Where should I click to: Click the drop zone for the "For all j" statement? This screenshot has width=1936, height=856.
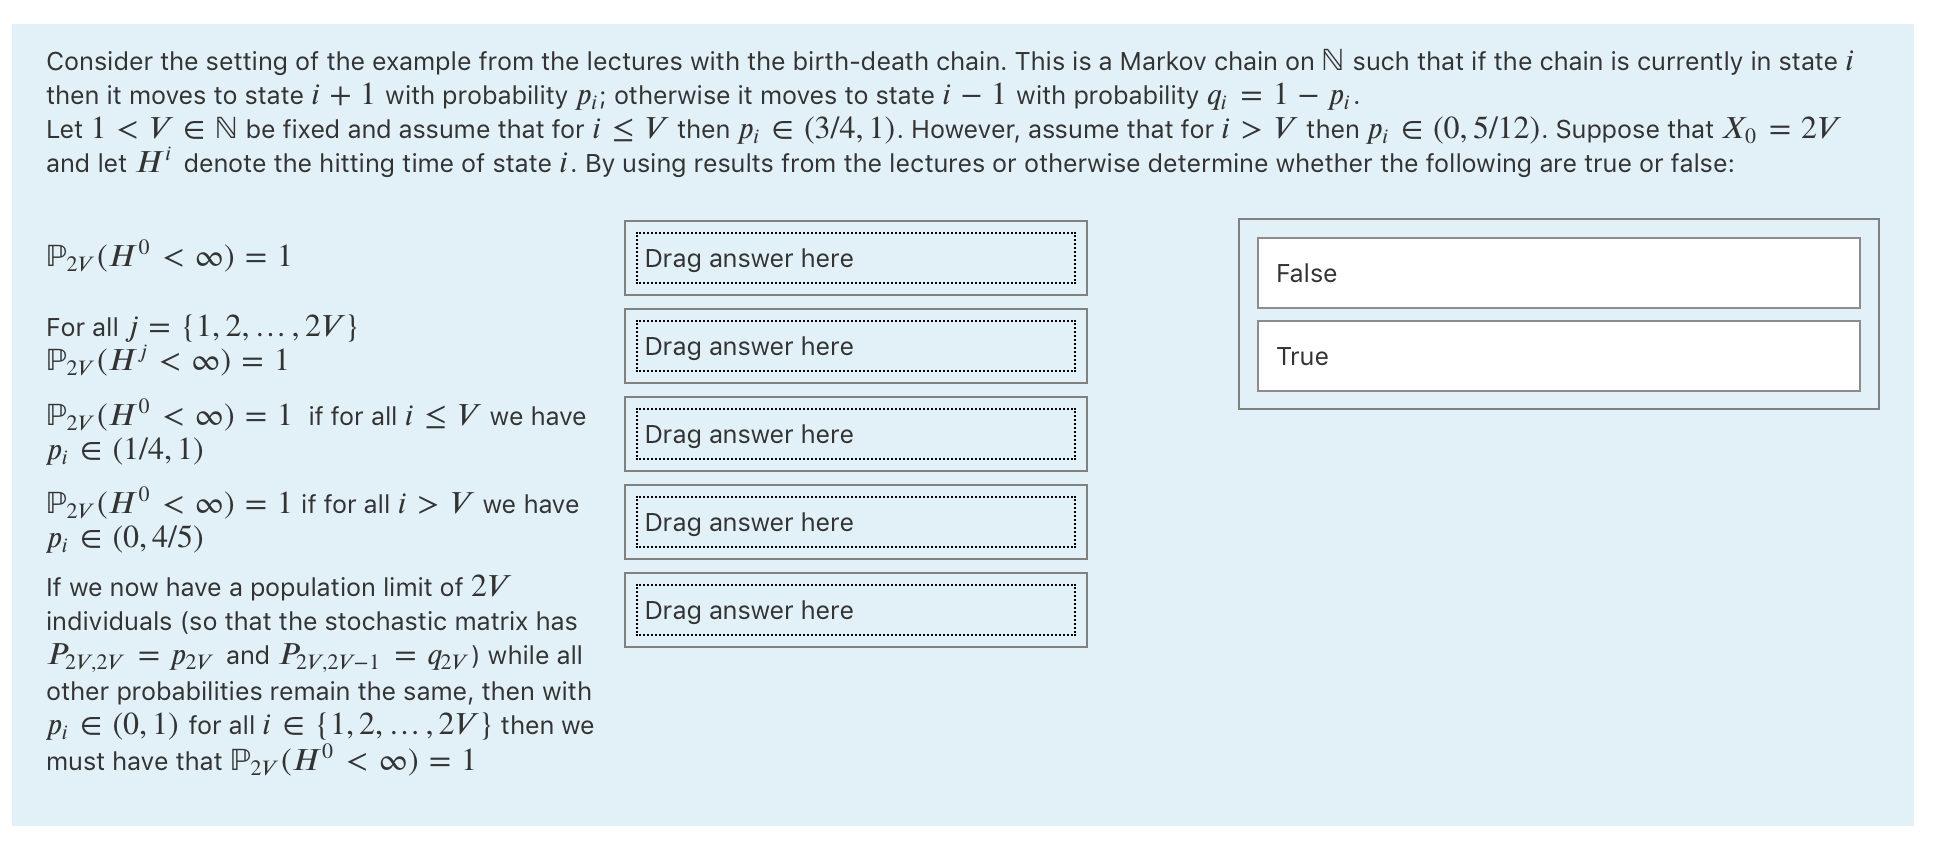pyautogui.click(x=853, y=346)
